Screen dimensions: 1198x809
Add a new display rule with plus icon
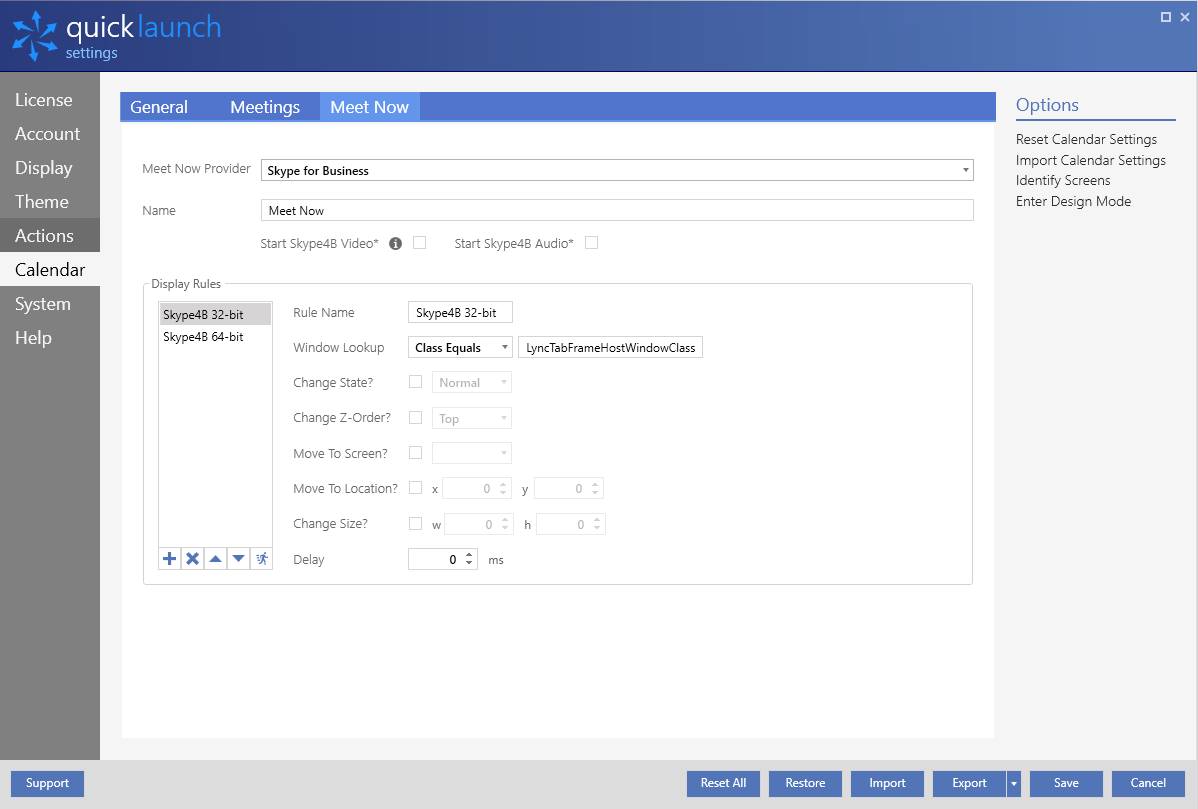(x=170, y=559)
